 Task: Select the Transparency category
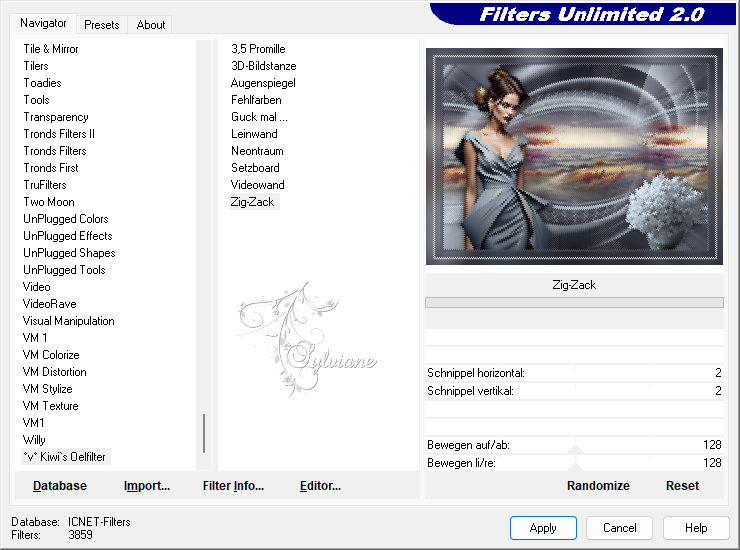56,117
